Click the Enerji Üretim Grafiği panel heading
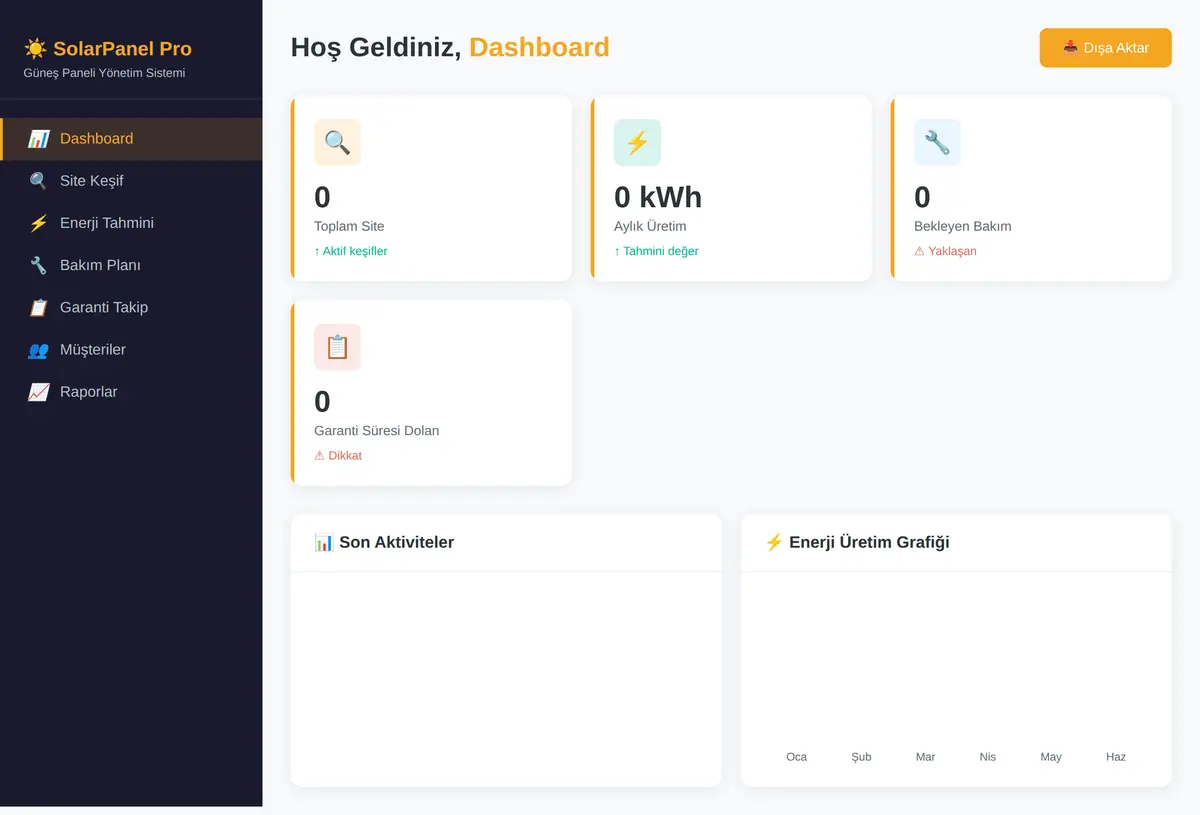 click(x=857, y=542)
